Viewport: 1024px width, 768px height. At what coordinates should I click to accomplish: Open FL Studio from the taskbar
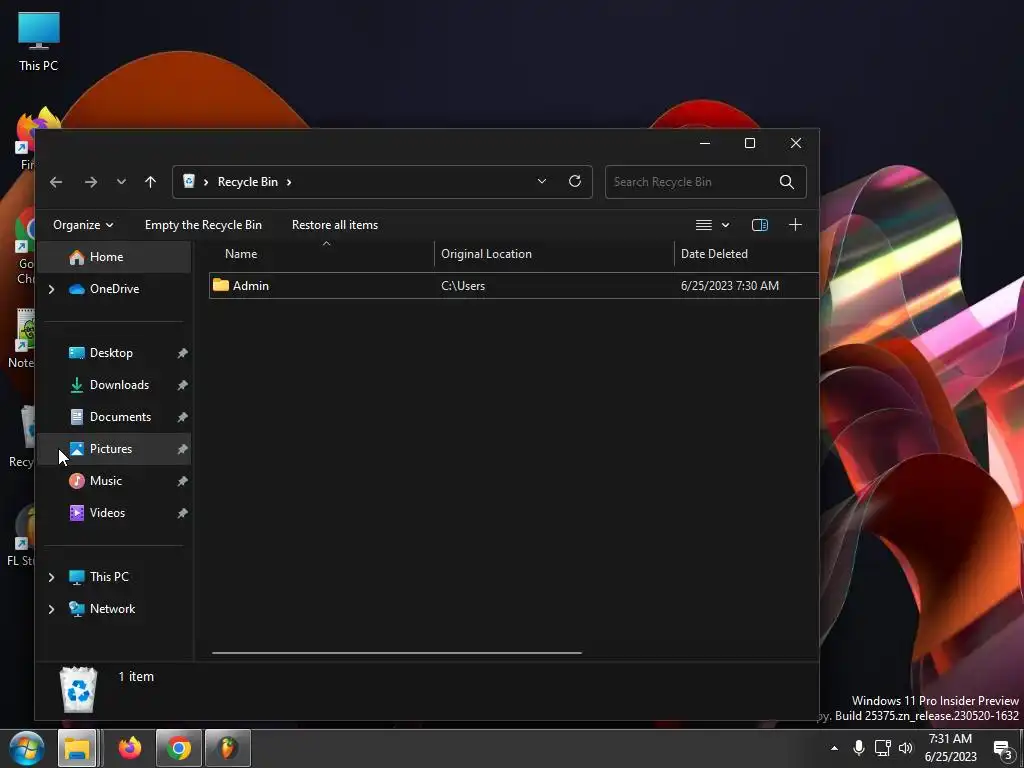click(228, 748)
